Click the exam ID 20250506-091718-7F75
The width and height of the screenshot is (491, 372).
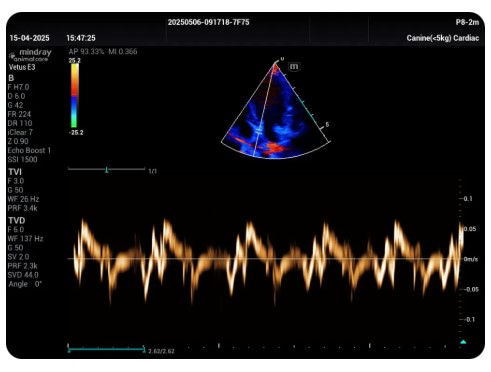click(208, 22)
